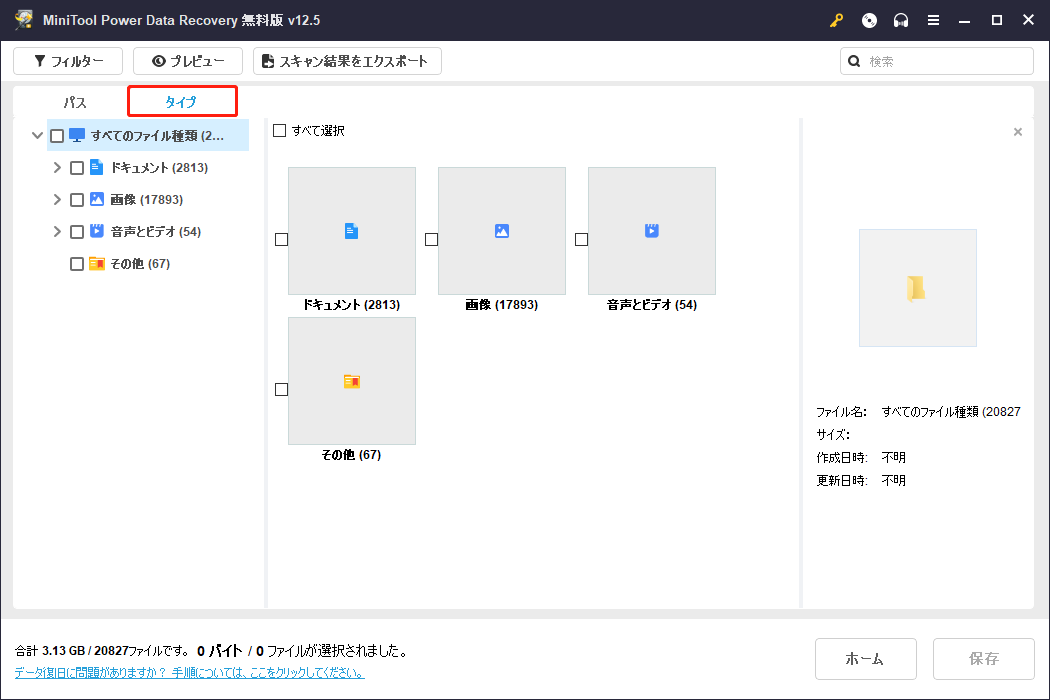The image size is (1050, 700).
Task: Select the すべてのファイル種類 tree label
Action: point(157,136)
